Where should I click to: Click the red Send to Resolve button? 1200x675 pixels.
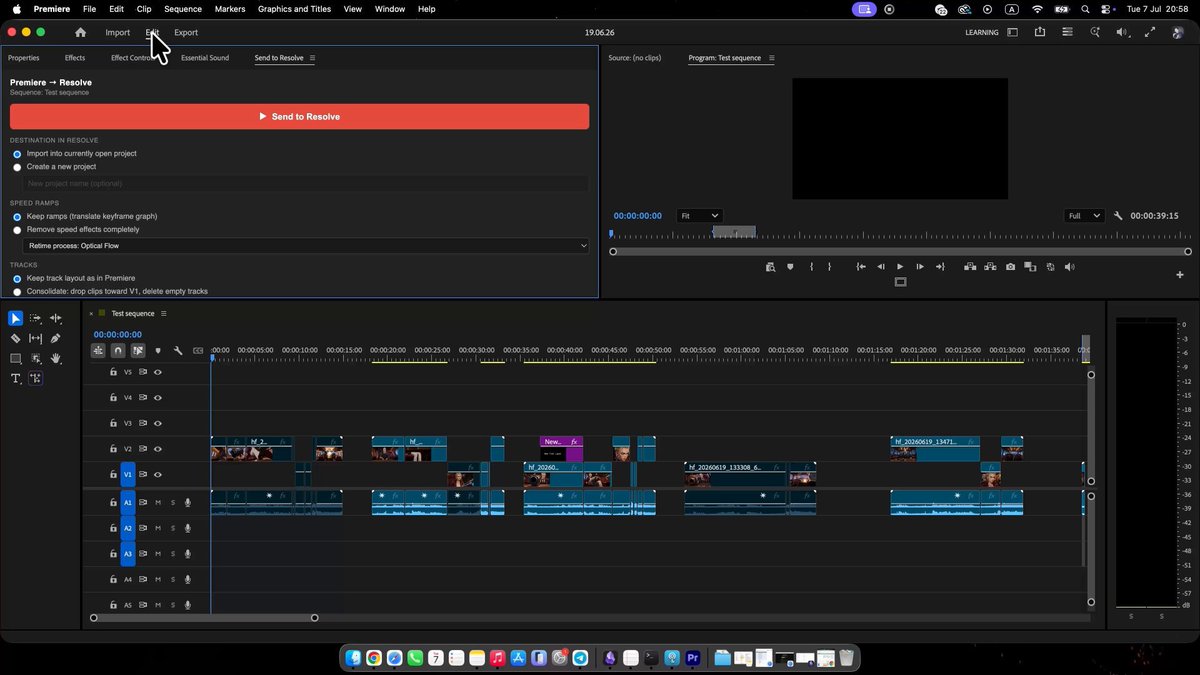coord(299,117)
